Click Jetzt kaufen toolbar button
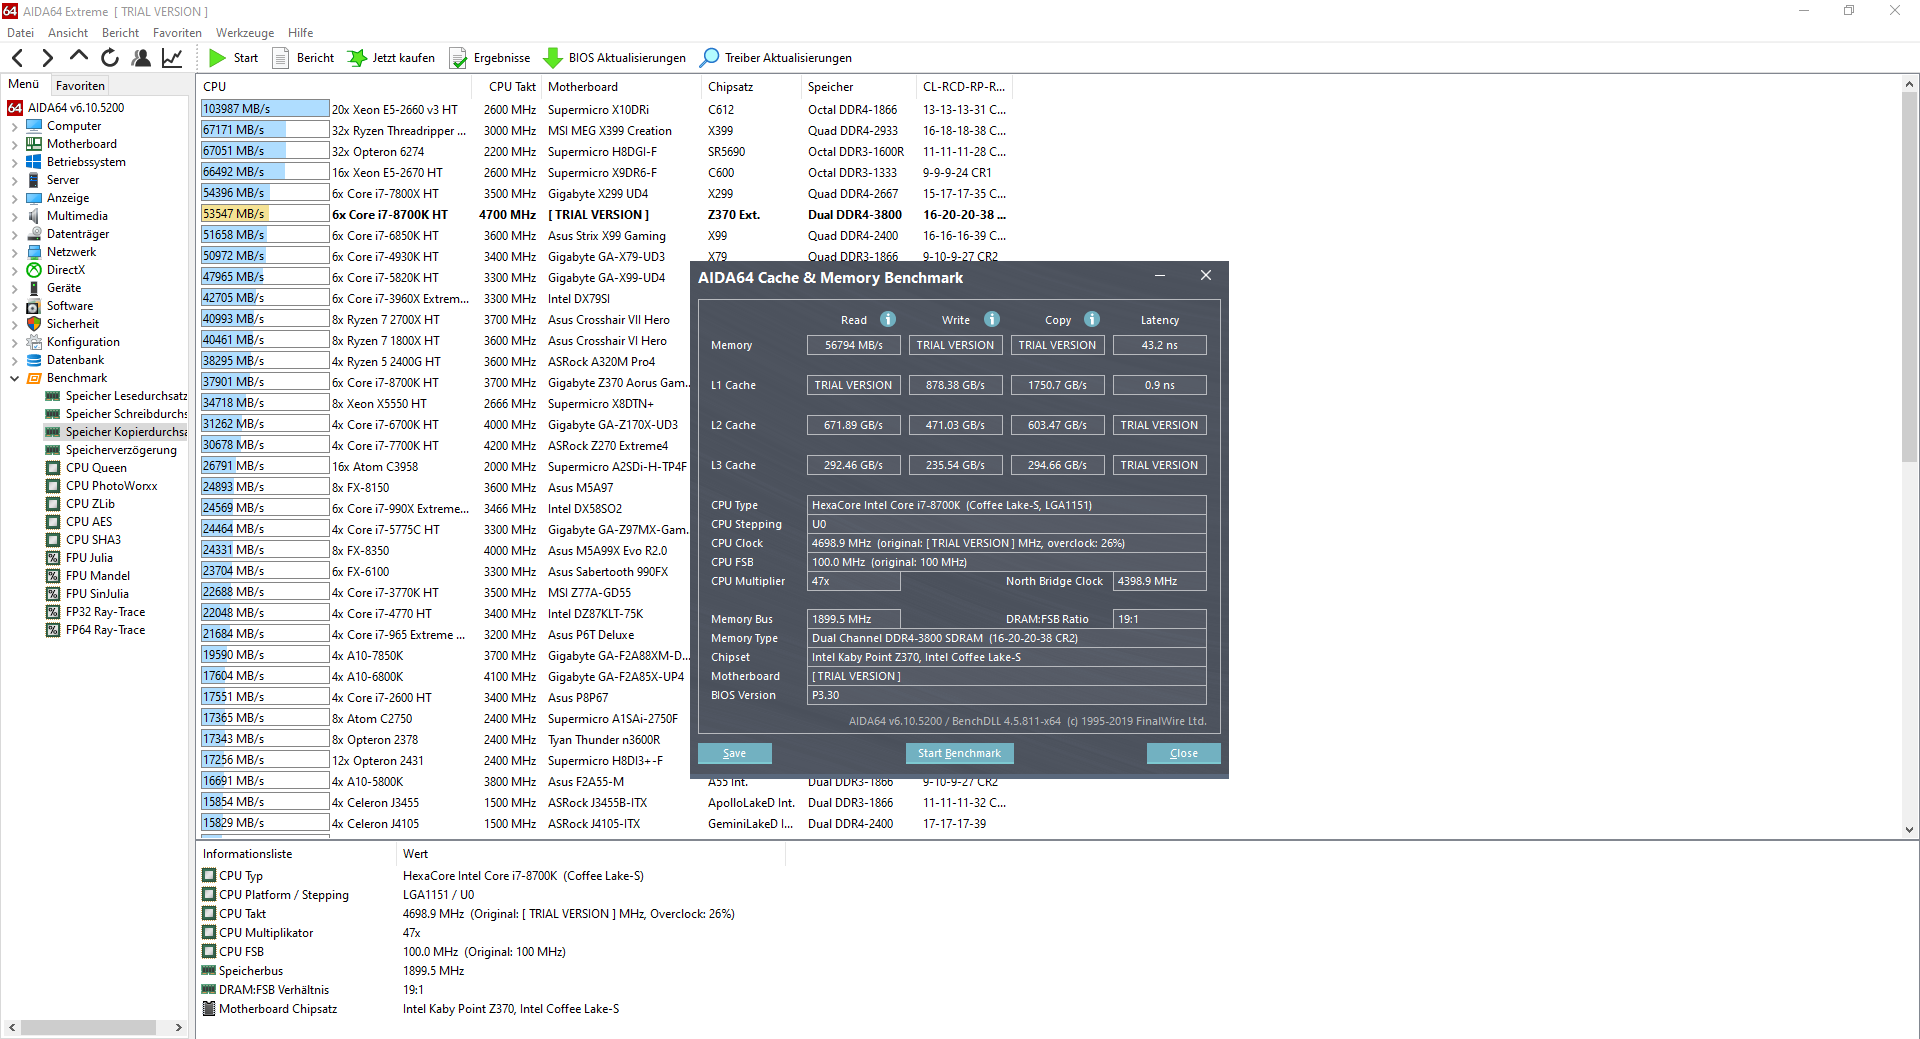1920x1039 pixels. coord(391,58)
